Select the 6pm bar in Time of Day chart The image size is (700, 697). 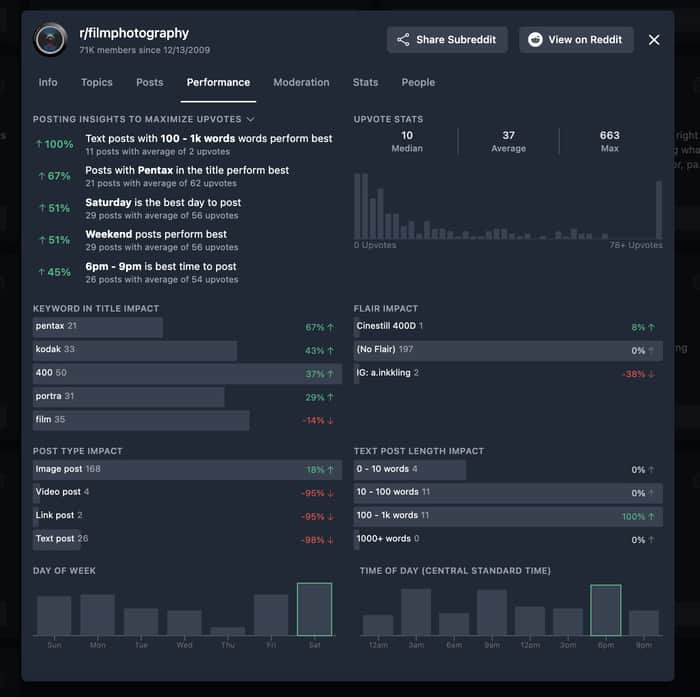coord(605,609)
